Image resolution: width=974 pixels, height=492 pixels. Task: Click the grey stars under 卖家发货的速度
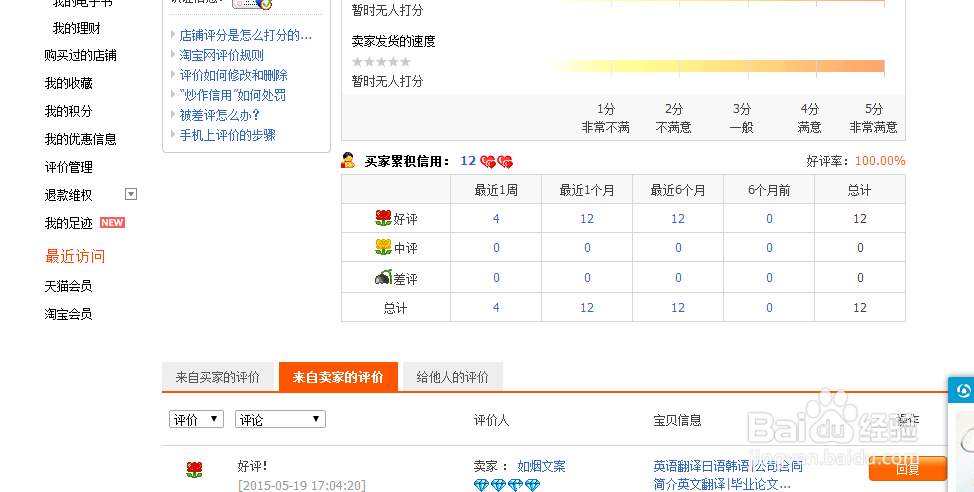coord(381,62)
